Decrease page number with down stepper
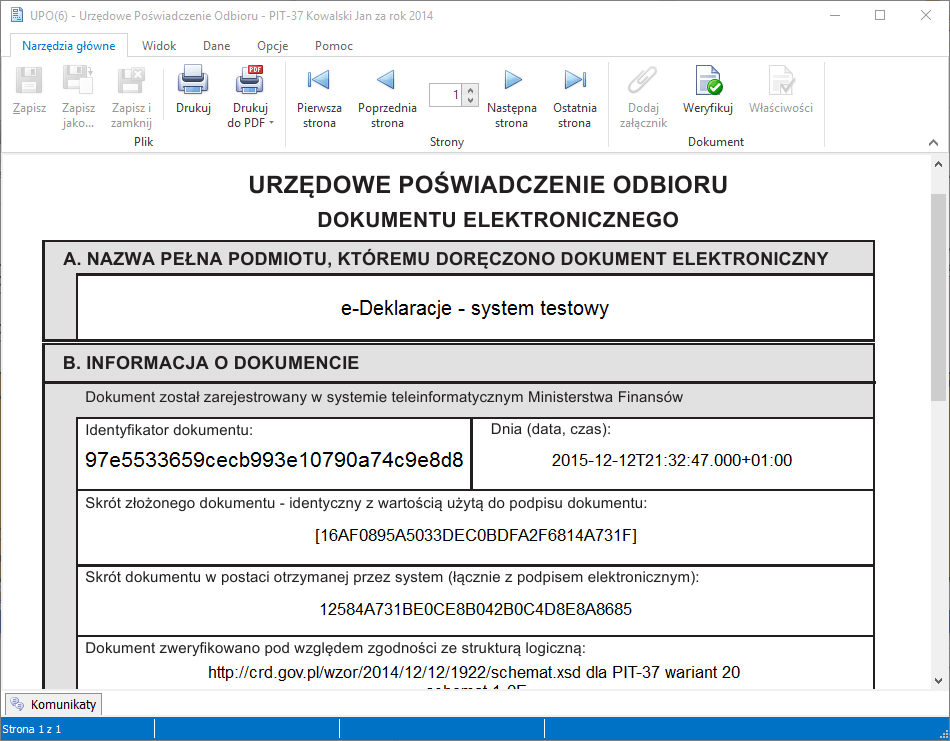The image size is (950, 741). (471, 101)
